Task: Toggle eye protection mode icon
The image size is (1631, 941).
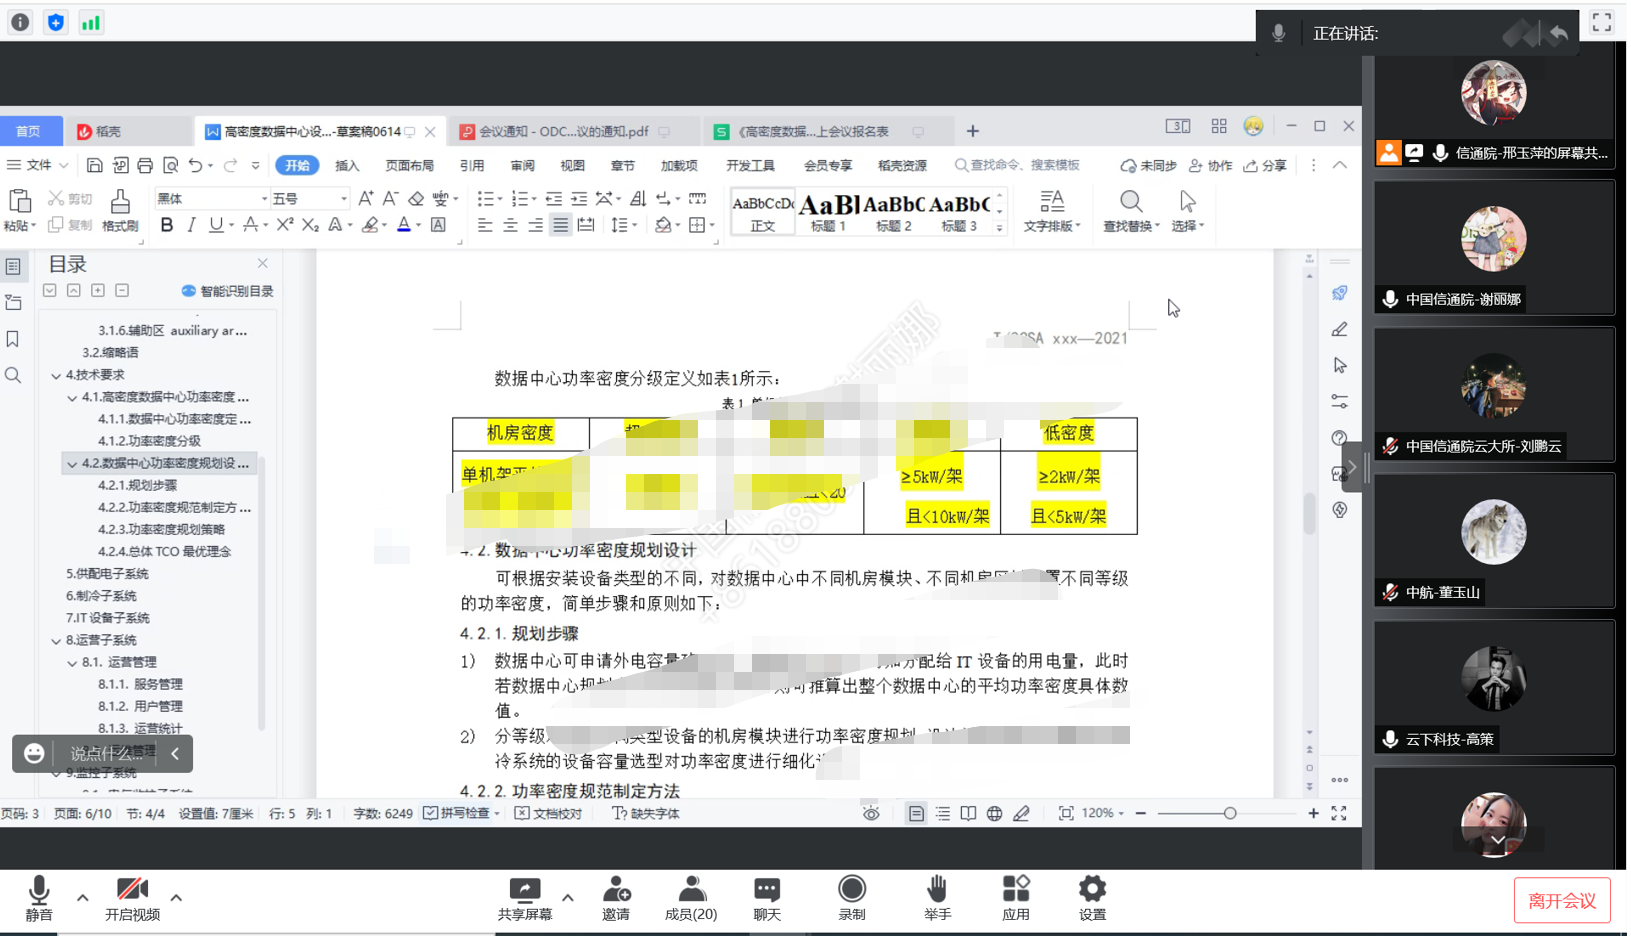Action: click(x=871, y=814)
